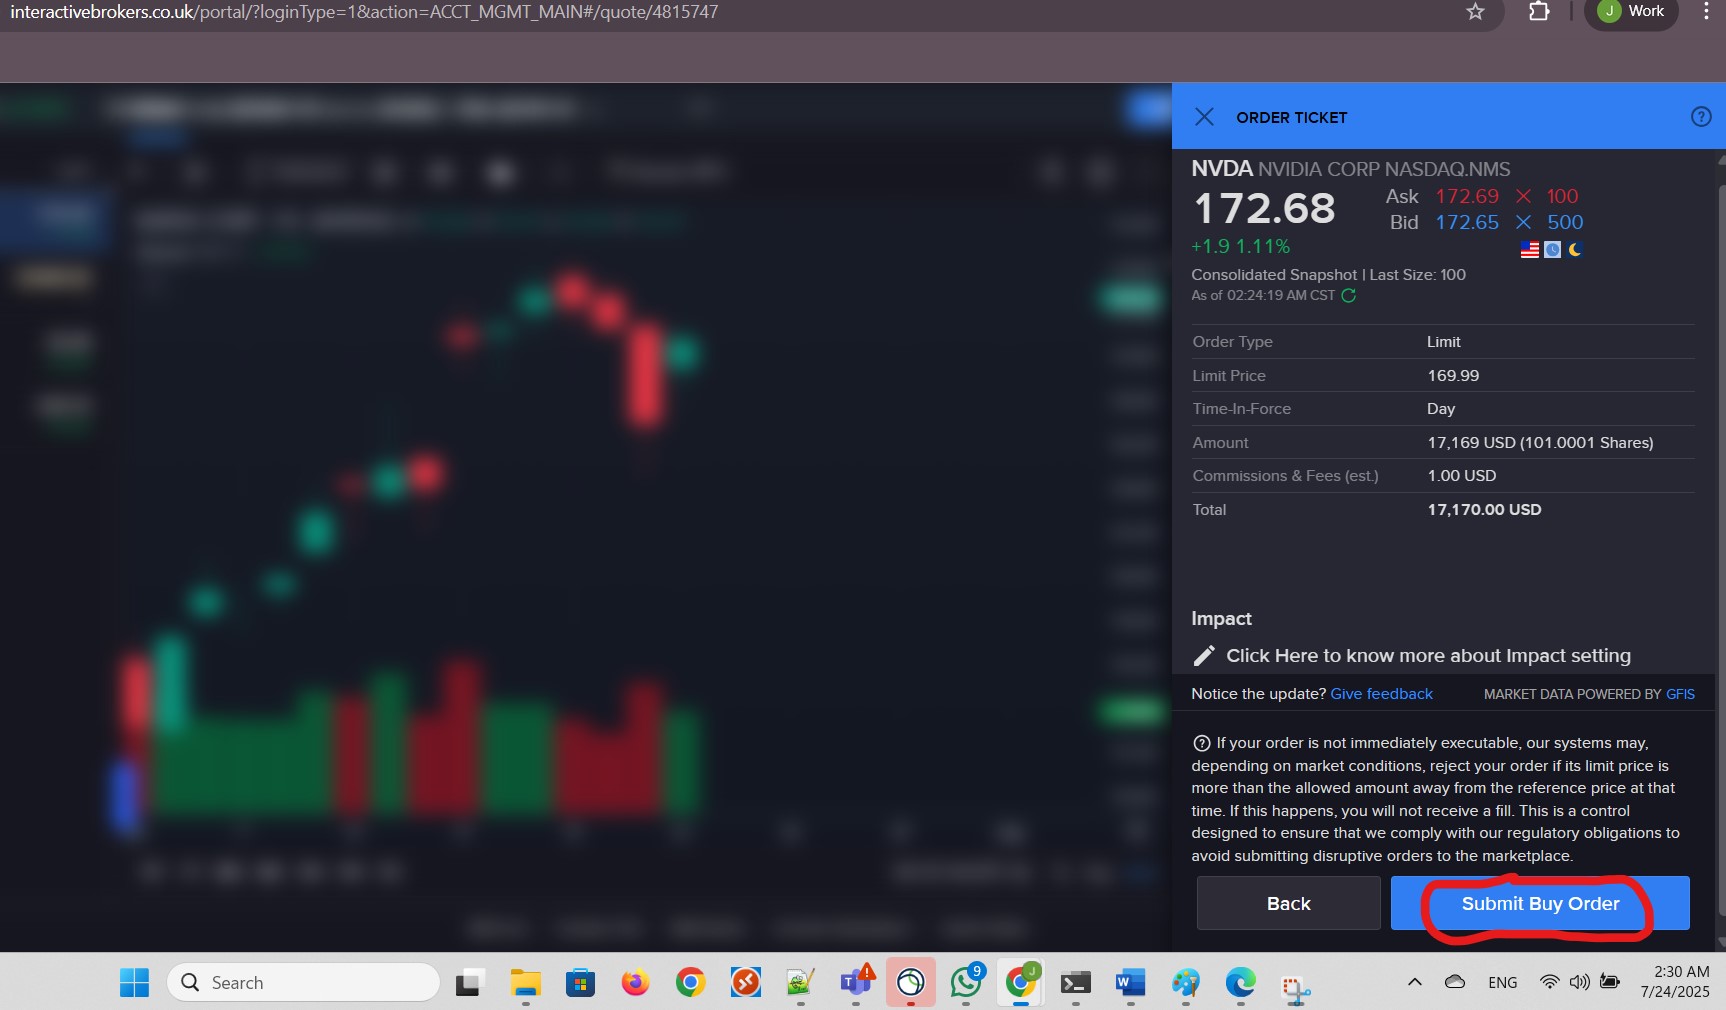Screen dimensions: 1726x1010
Task: Click the Impact section heading
Action: [1221, 619]
